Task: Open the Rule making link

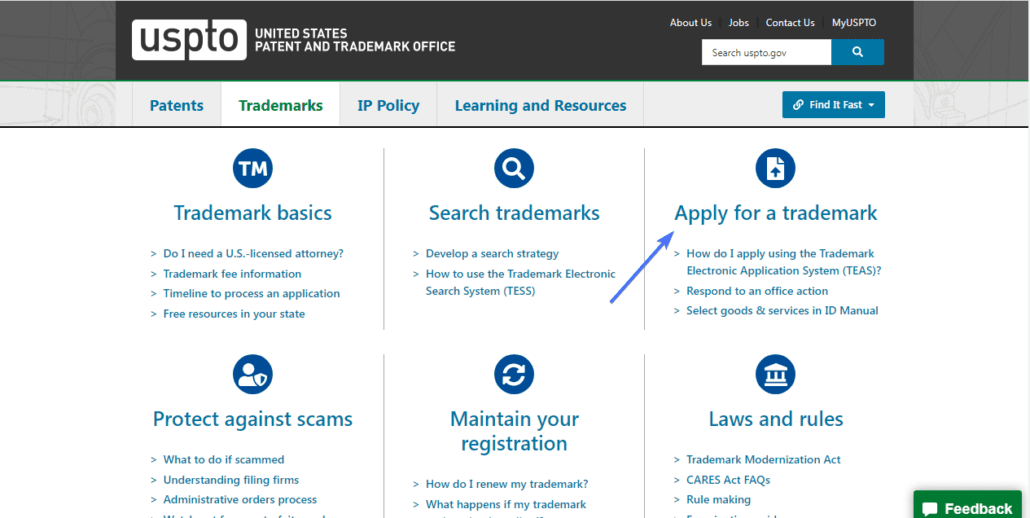Action: (719, 500)
